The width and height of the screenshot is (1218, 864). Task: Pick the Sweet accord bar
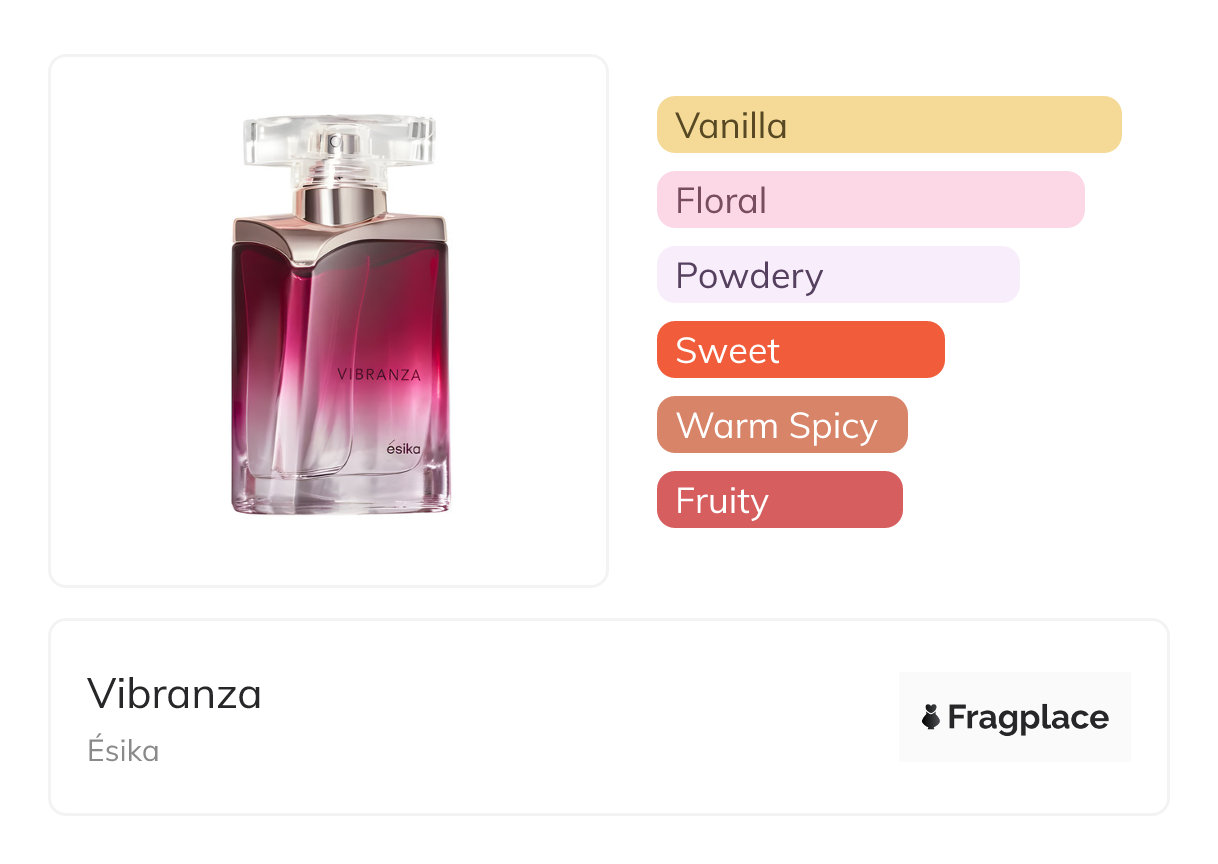point(800,350)
